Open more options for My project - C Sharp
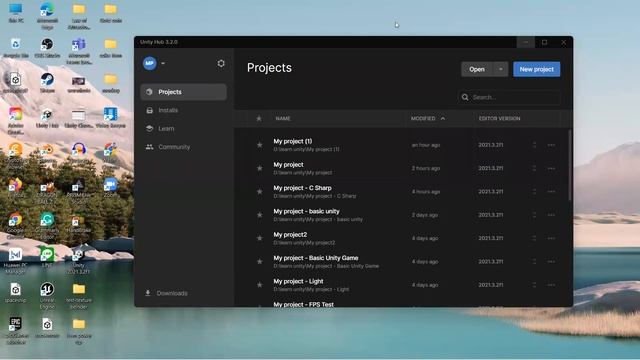The height and width of the screenshot is (360, 640). [x=551, y=191]
